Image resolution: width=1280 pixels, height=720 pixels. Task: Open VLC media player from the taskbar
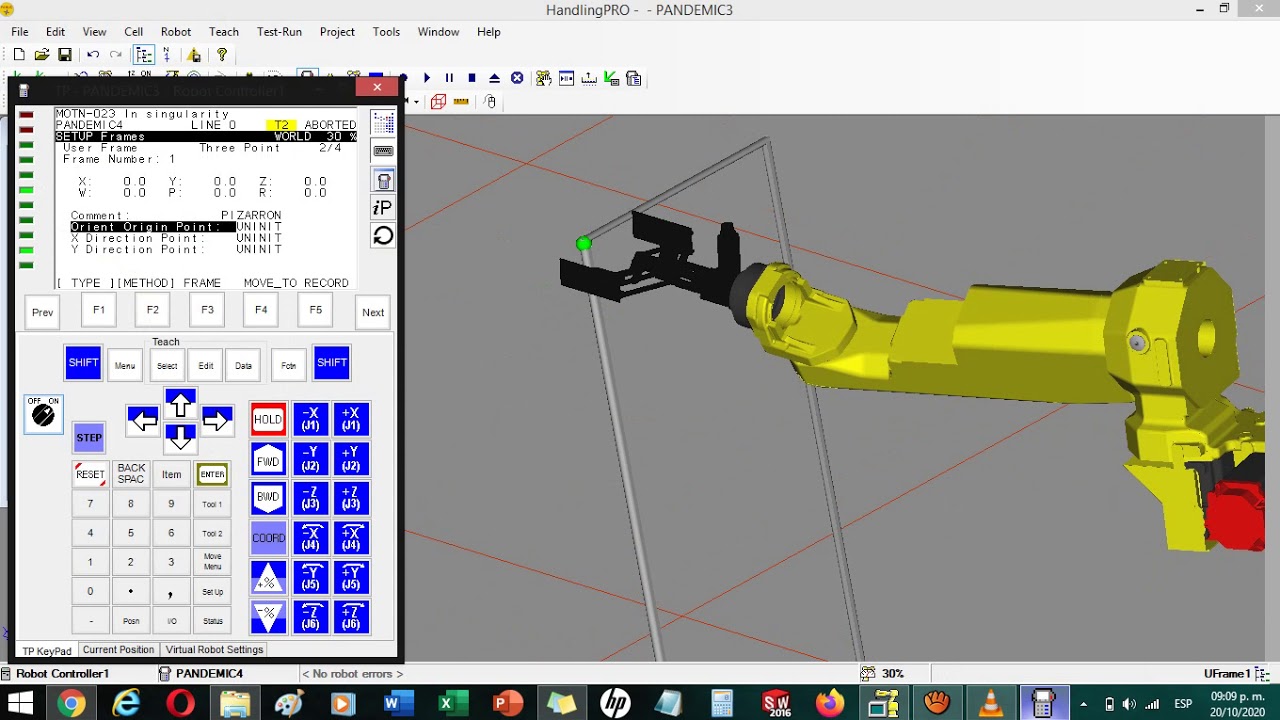[x=990, y=704]
